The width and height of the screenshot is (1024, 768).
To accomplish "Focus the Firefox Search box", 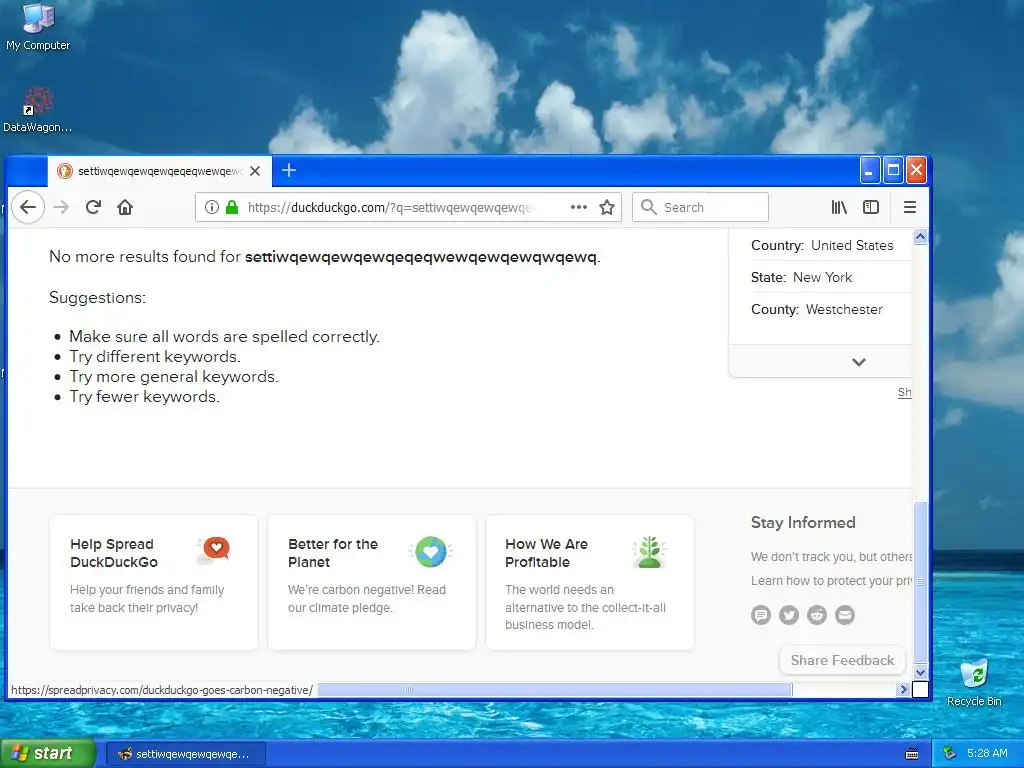I will (x=700, y=207).
